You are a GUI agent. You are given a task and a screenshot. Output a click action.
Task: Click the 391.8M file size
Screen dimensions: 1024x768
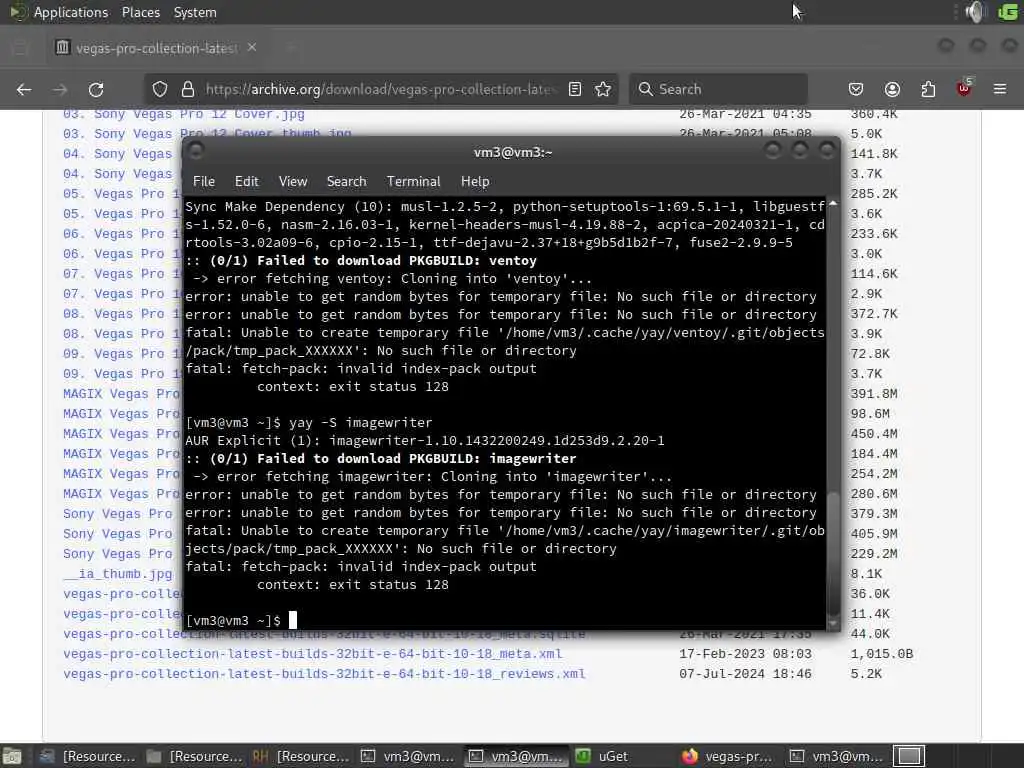(874, 394)
